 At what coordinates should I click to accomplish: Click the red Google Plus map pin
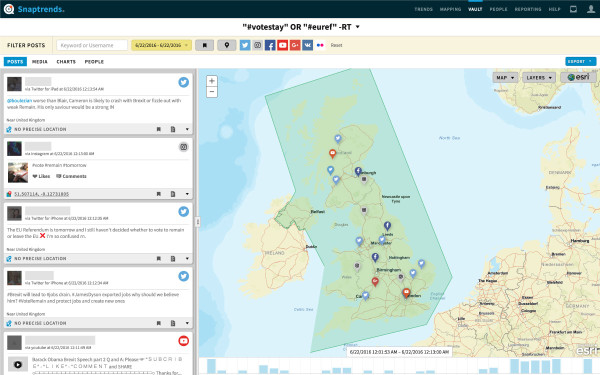tap(375, 282)
